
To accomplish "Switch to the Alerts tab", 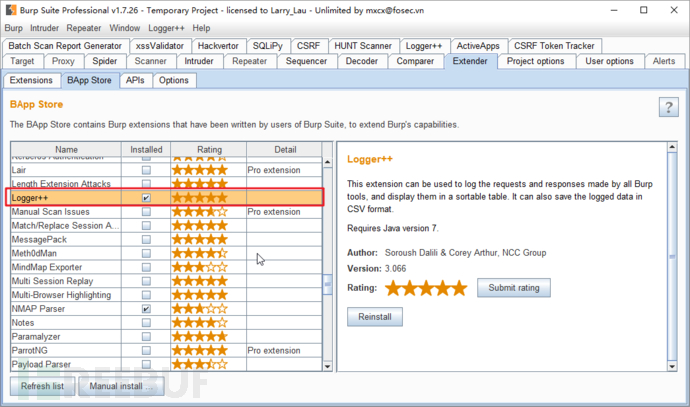I will 664,61.
